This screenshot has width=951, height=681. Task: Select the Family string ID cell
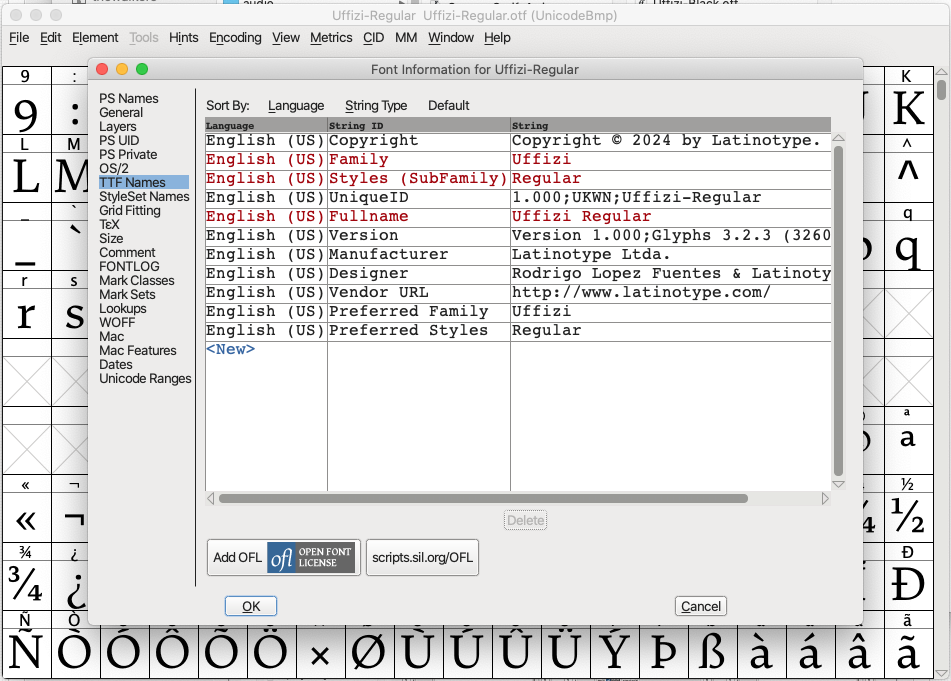[x=418, y=159]
